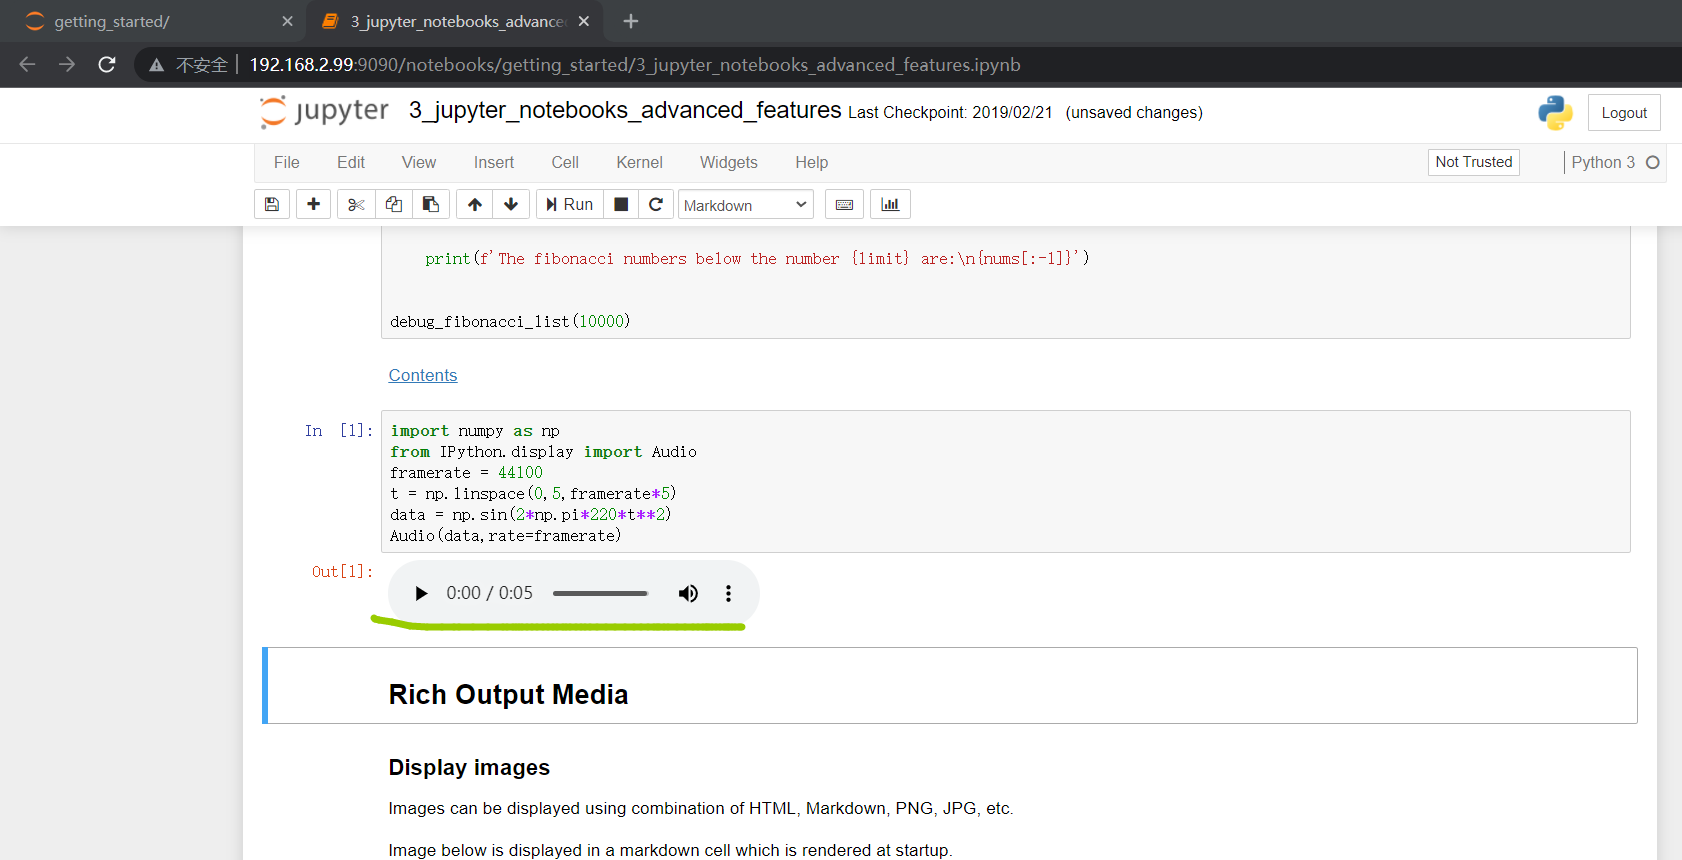Viewport: 1682px width, 860px height.
Task: Cut selected cells with the scissors icon
Action: point(356,204)
